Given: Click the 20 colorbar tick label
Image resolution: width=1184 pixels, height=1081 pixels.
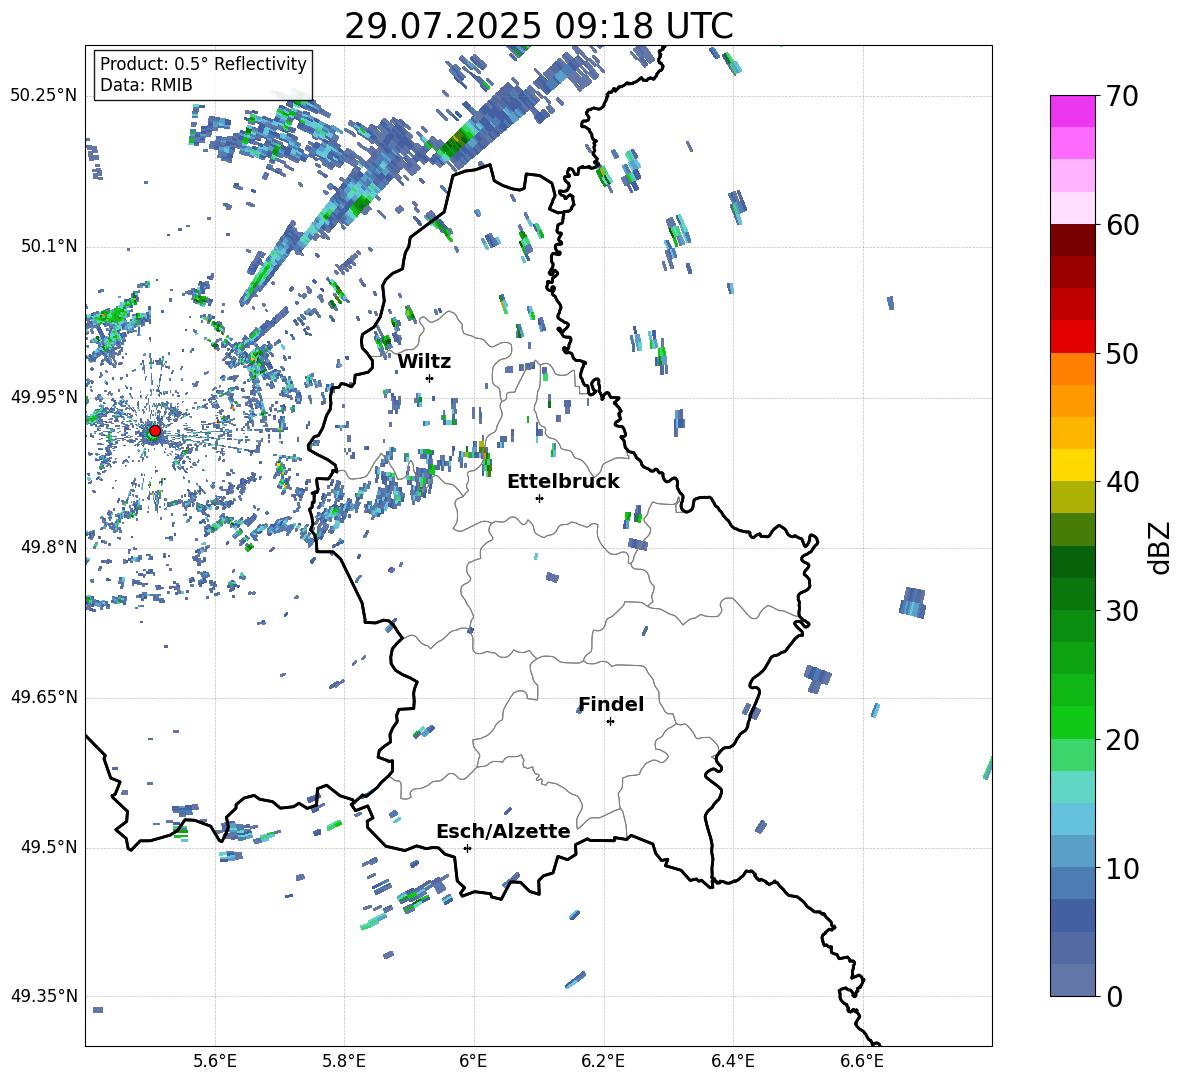Looking at the screenshot, I should point(1122,739).
